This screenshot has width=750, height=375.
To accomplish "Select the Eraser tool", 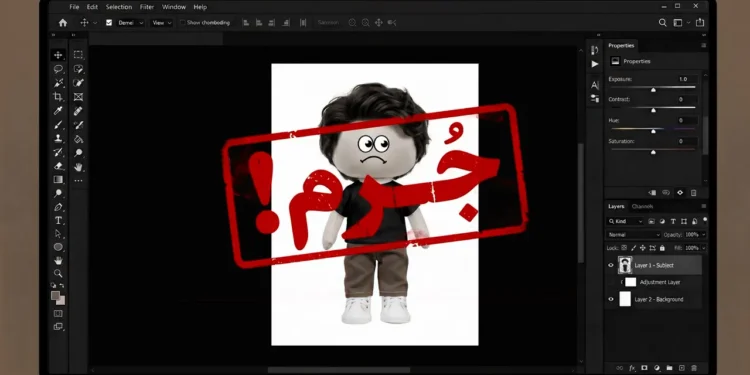I will pos(58,166).
